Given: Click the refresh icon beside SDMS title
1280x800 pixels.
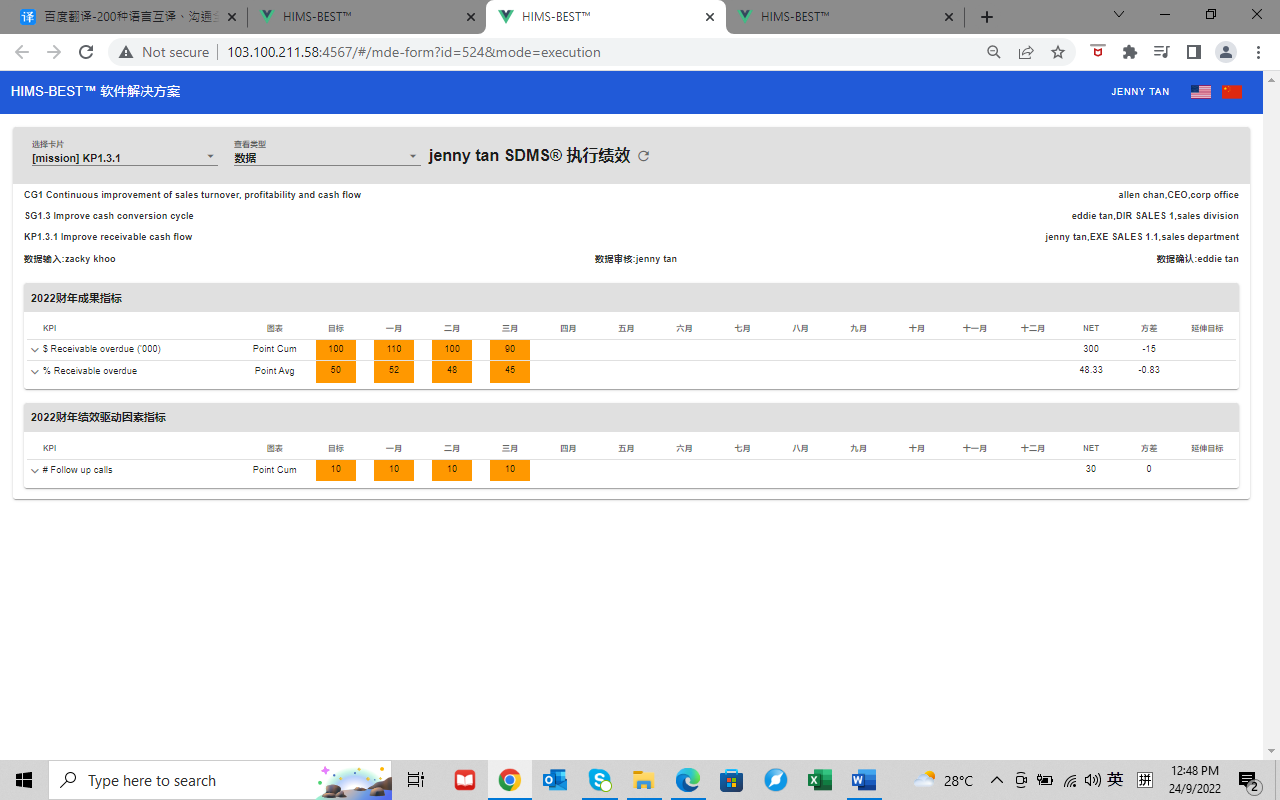Looking at the screenshot, I should 644,156.
